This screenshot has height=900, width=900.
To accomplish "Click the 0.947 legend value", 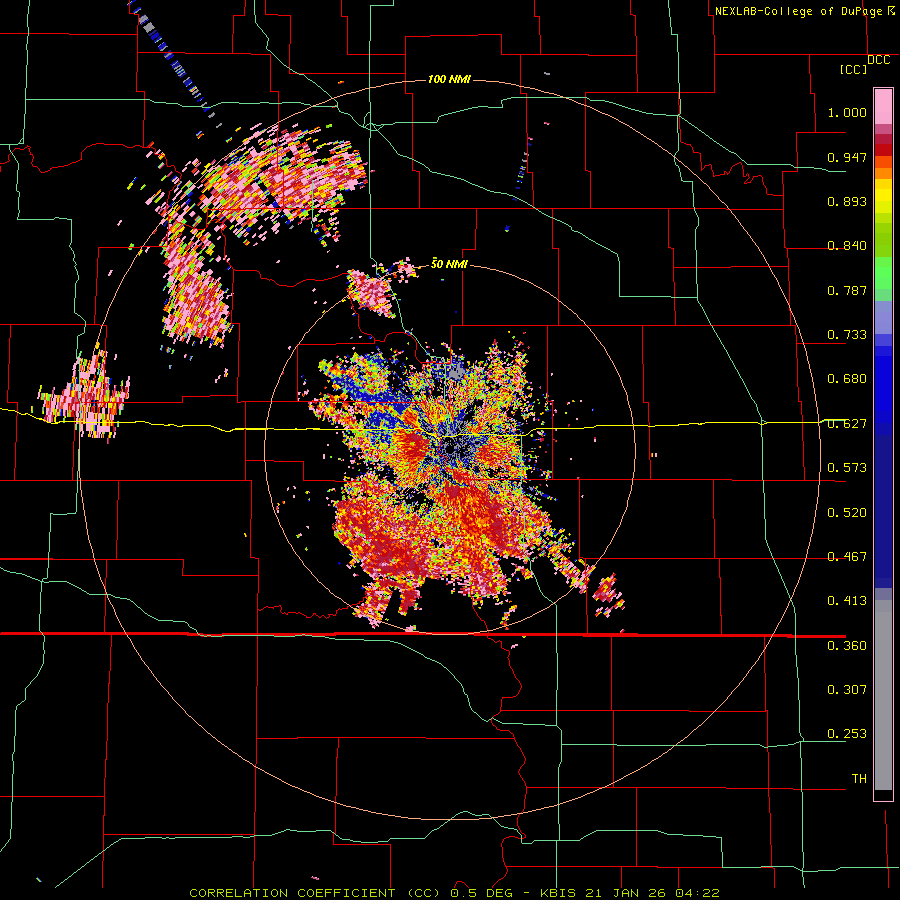I will pyautogui.click(x=847, y=157).
